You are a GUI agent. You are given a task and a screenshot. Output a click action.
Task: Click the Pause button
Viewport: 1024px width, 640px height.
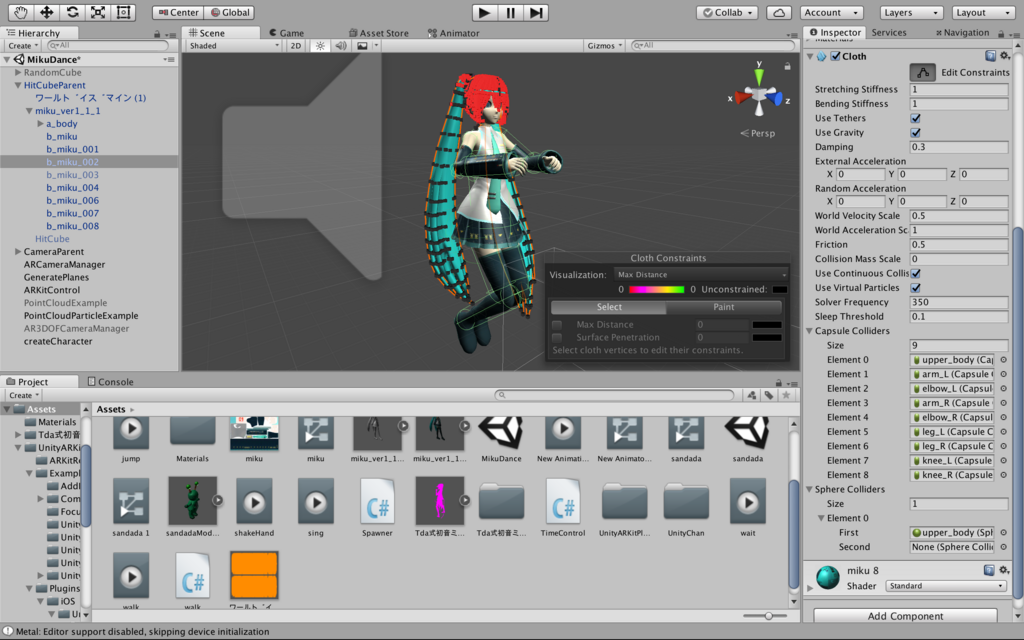510,12
